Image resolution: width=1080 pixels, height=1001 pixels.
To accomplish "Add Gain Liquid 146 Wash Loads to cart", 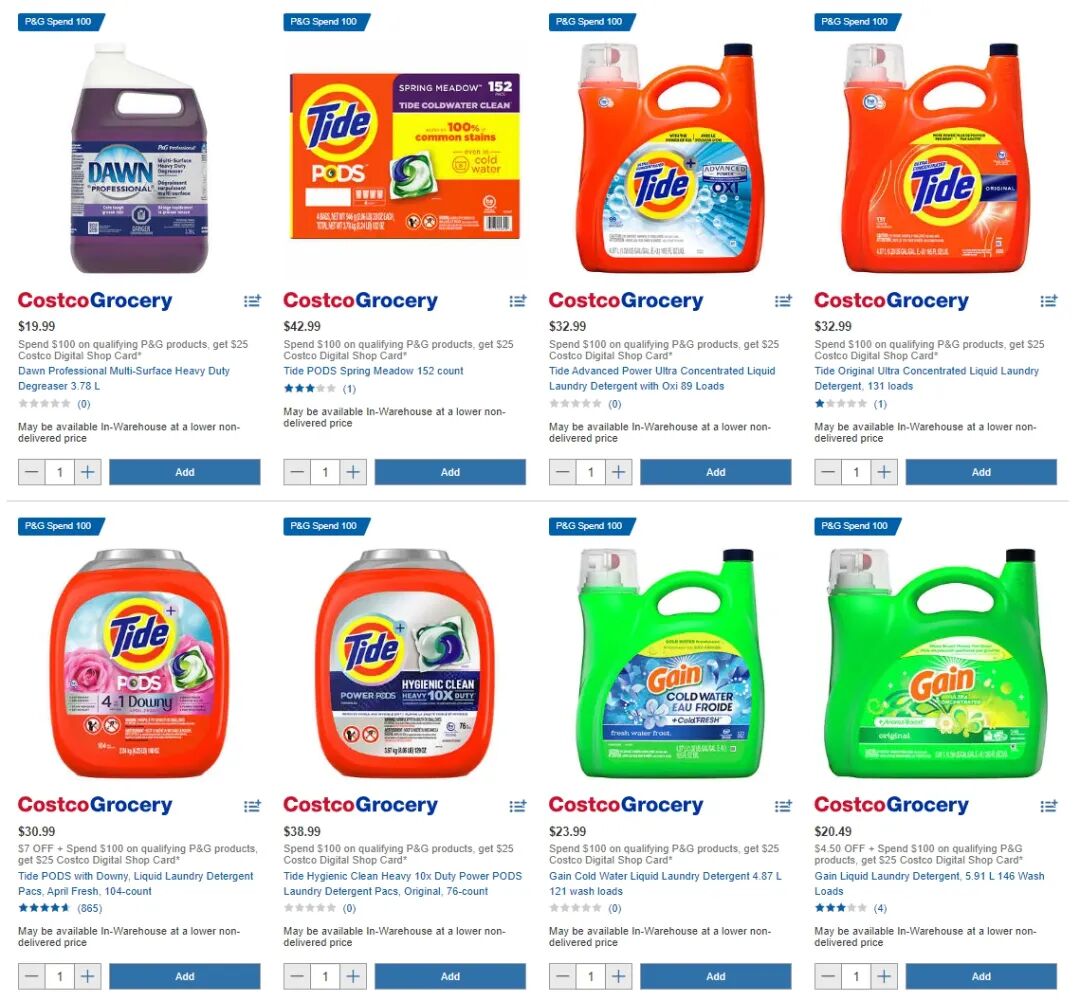I will (981, 976).
